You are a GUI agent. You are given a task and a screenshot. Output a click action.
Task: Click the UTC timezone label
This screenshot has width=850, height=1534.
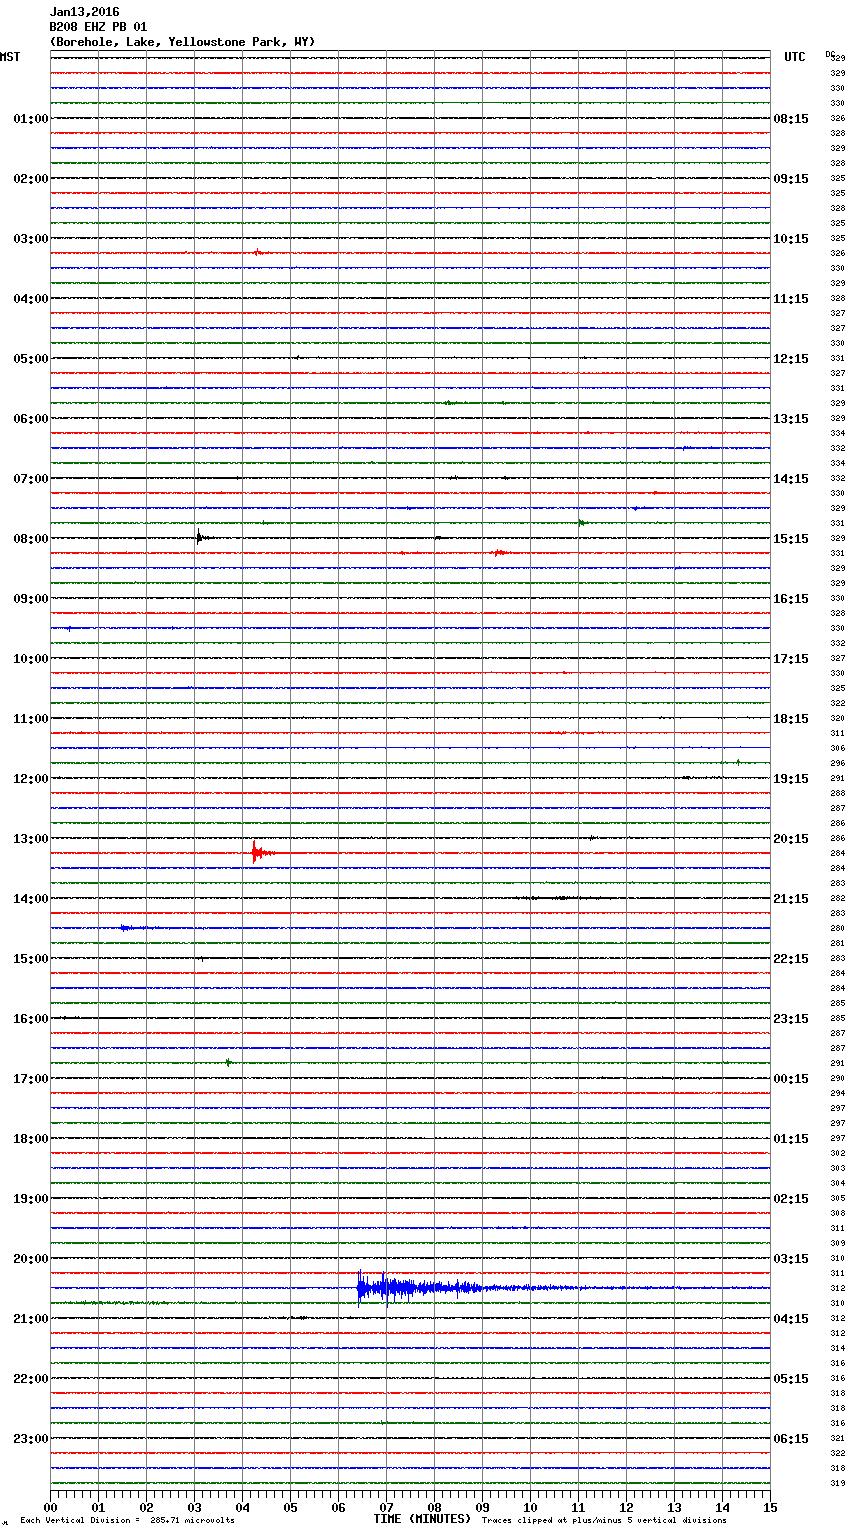[795, 57]
